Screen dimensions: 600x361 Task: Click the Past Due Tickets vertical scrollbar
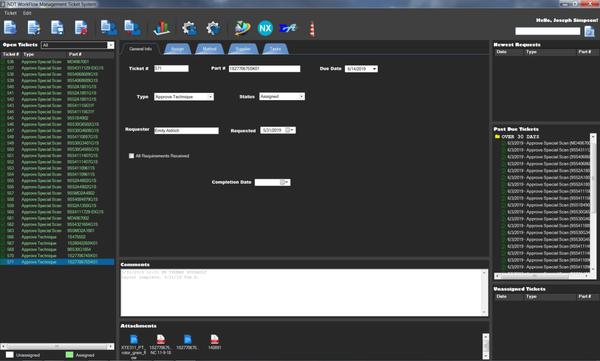pos(593,203)
